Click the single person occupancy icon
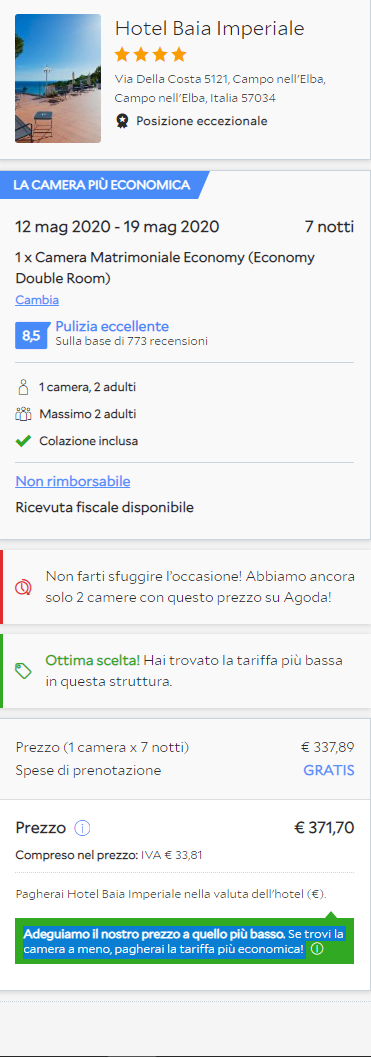This screenshot has height=1058, width=371. 24,387
